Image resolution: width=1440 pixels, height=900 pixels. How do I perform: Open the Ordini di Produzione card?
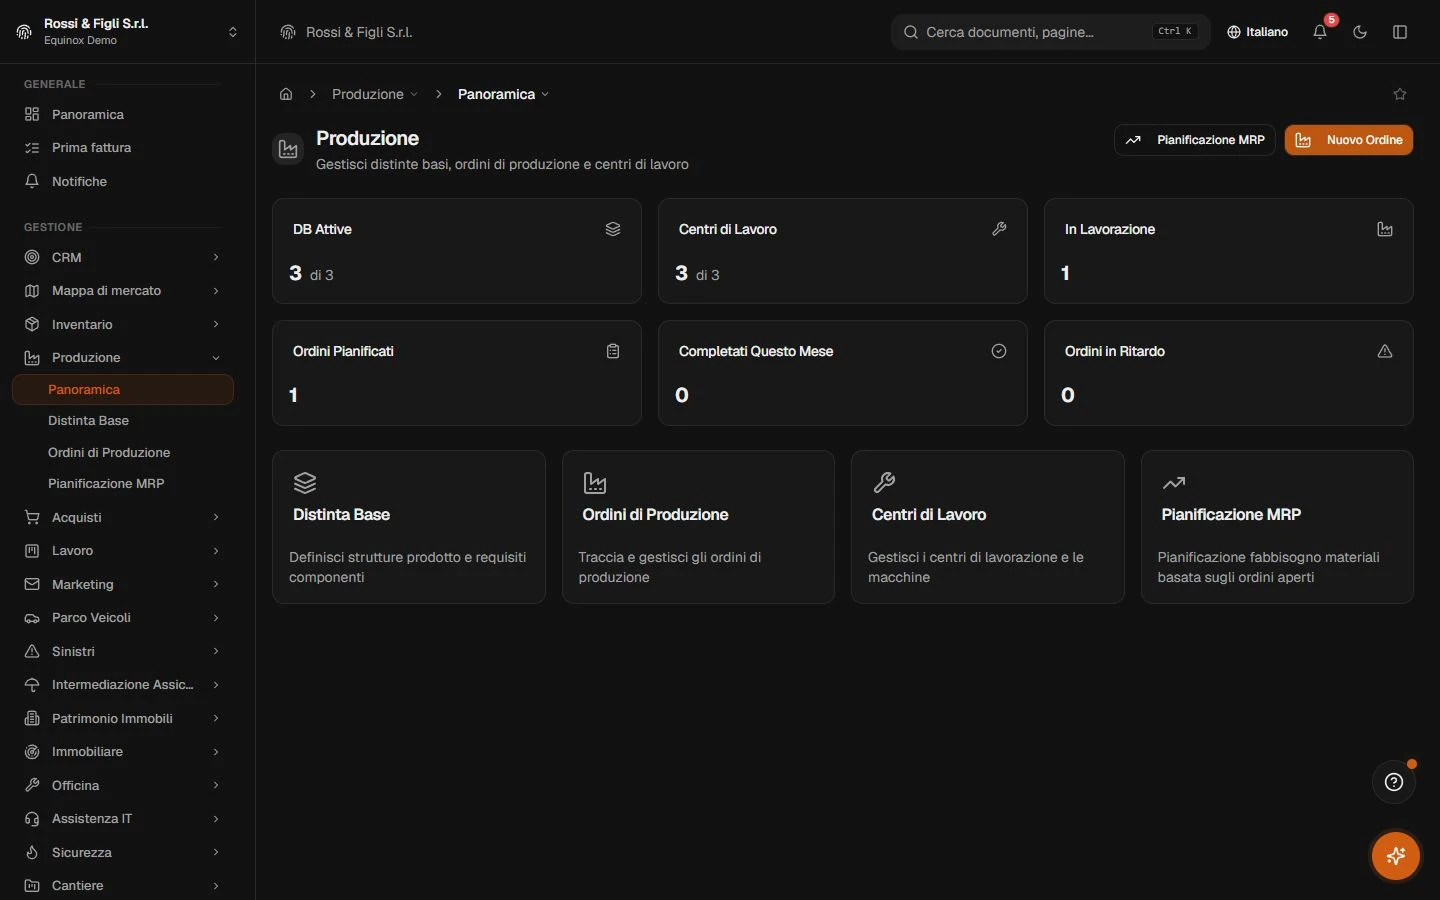pos(698,527)
